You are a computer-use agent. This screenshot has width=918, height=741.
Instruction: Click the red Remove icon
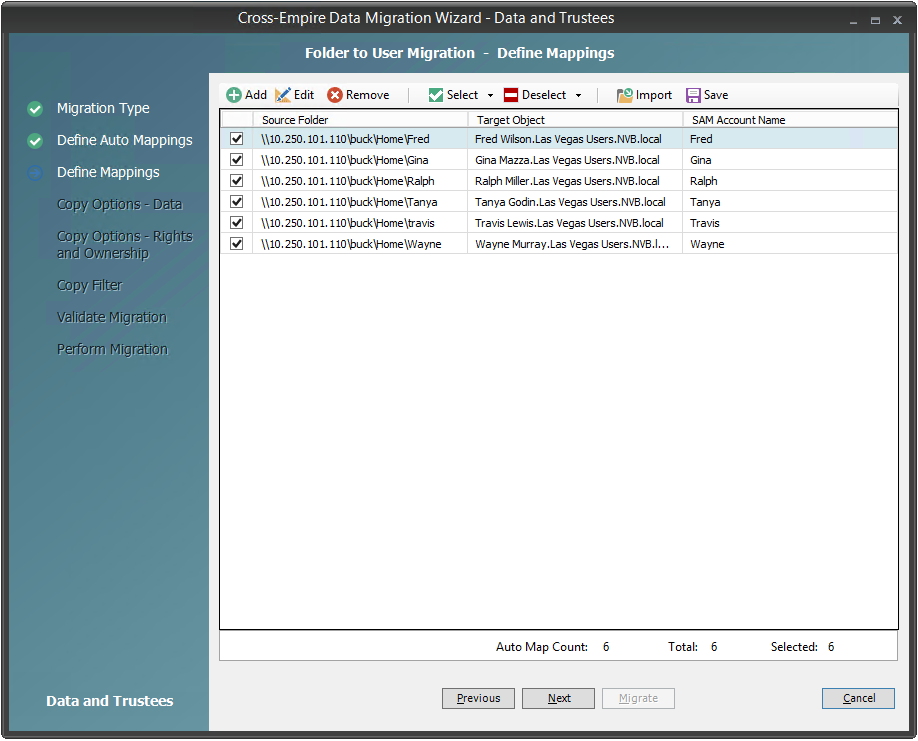335,95
